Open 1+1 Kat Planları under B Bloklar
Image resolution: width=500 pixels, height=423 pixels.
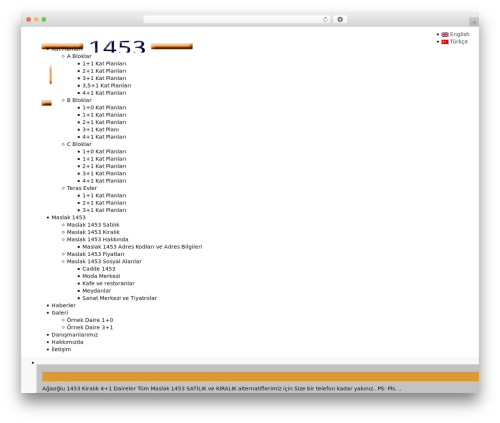[x=104, y=115]
